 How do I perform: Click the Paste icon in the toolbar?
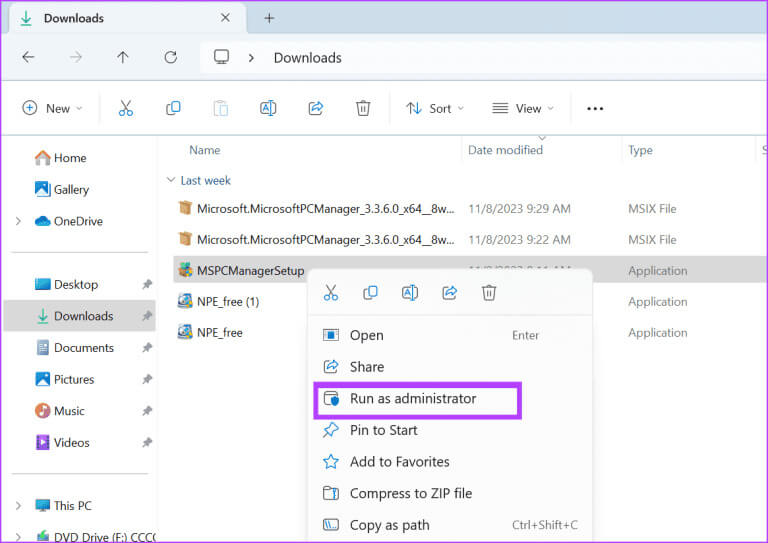coord(220,108)
